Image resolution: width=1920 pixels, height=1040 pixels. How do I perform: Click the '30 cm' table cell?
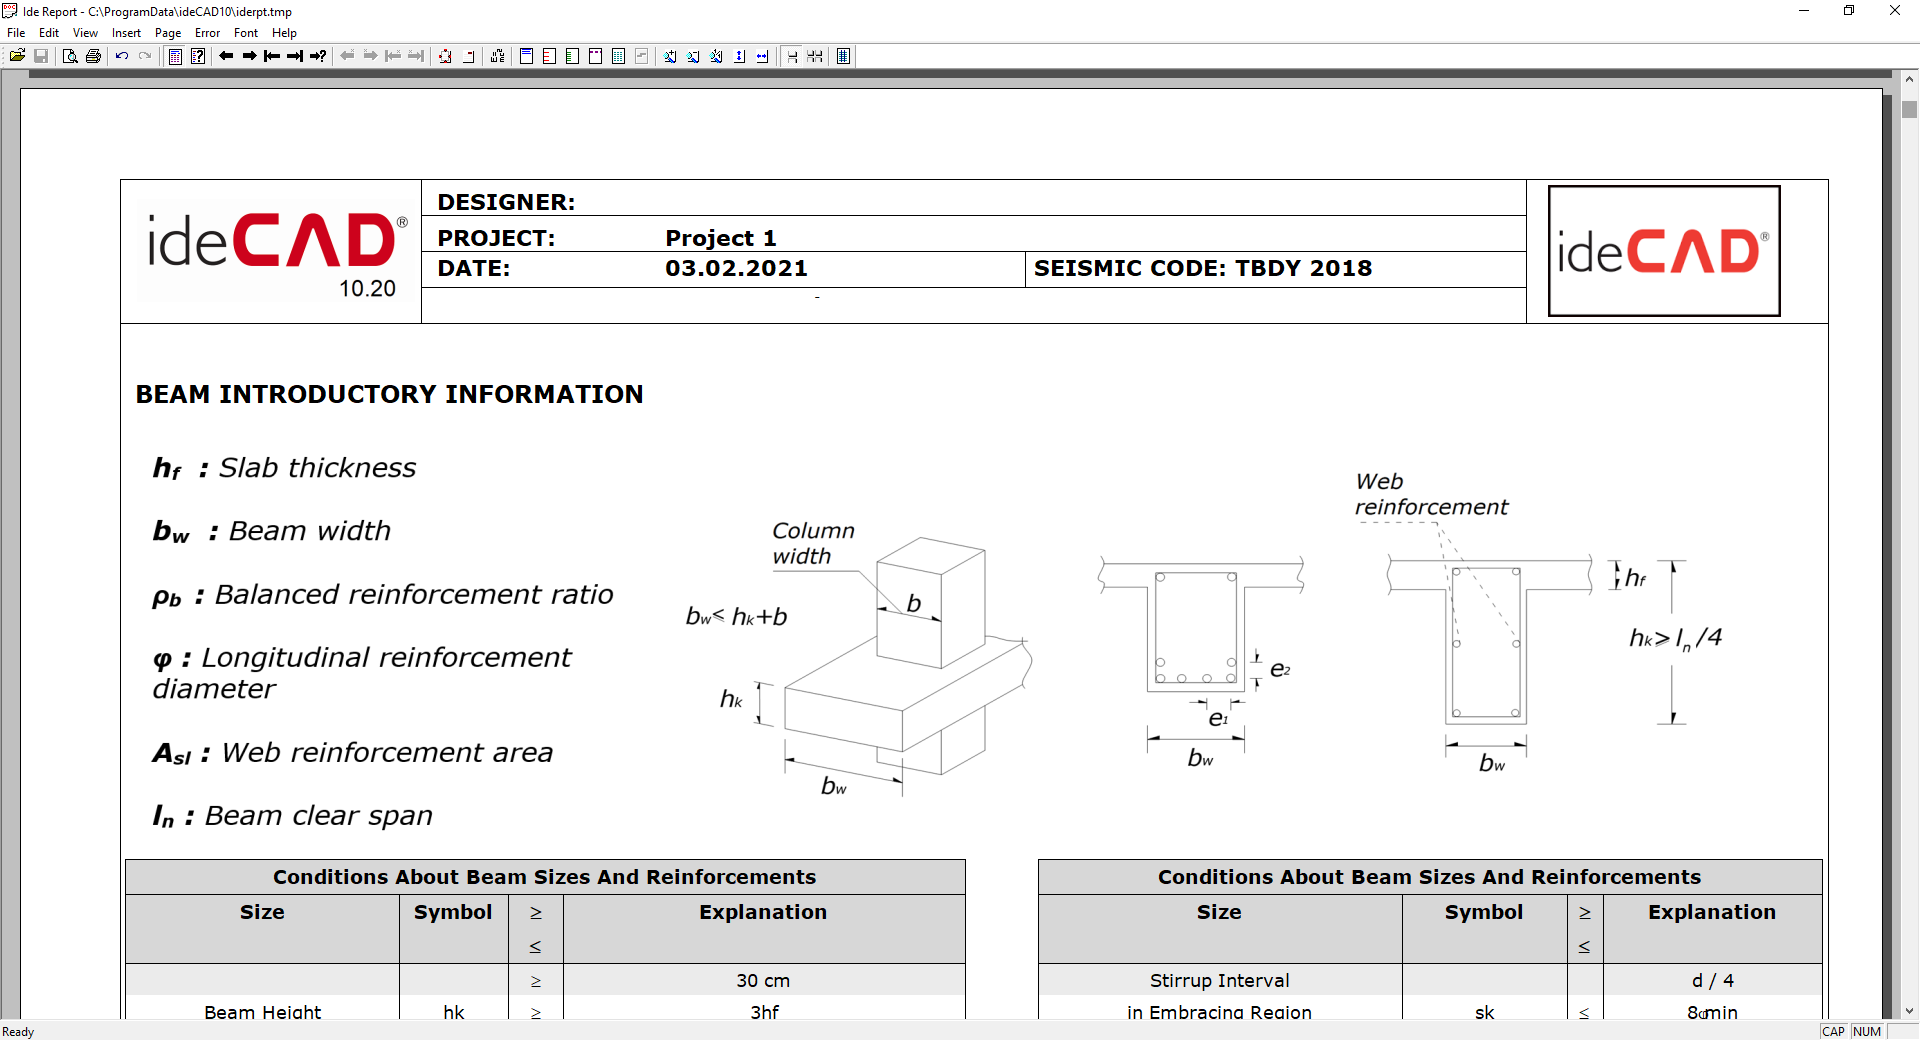click(x=763, y=981)
